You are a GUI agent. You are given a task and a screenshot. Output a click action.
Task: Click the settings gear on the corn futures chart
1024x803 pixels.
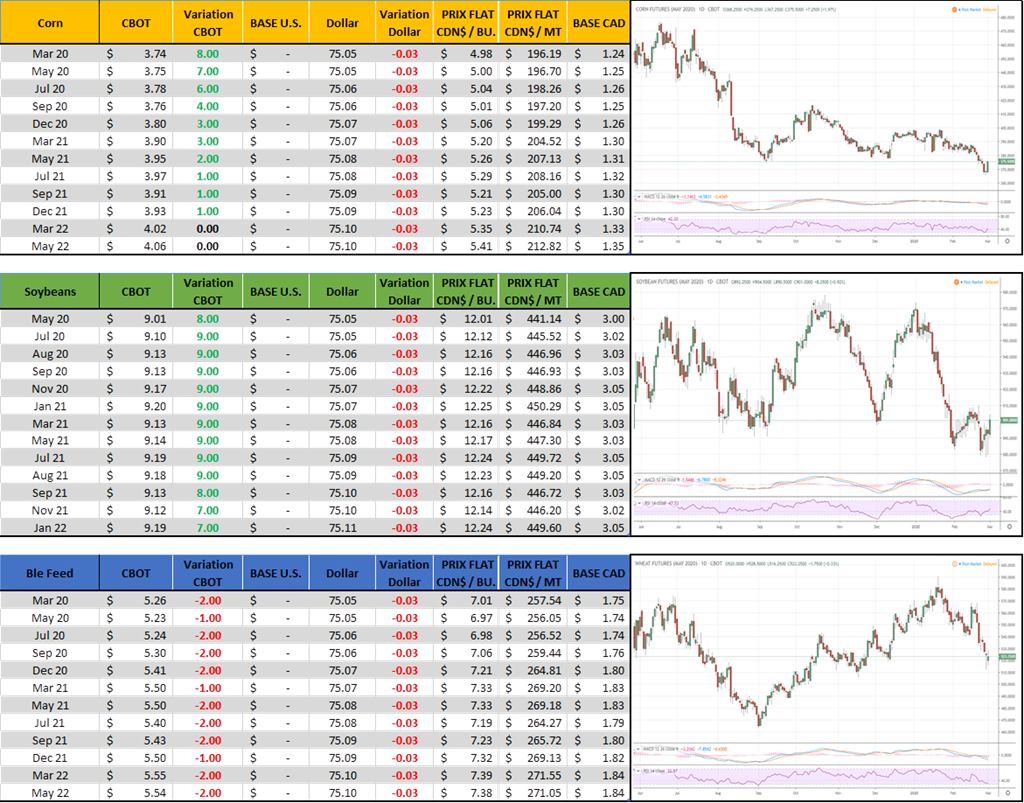[1007, 242]
